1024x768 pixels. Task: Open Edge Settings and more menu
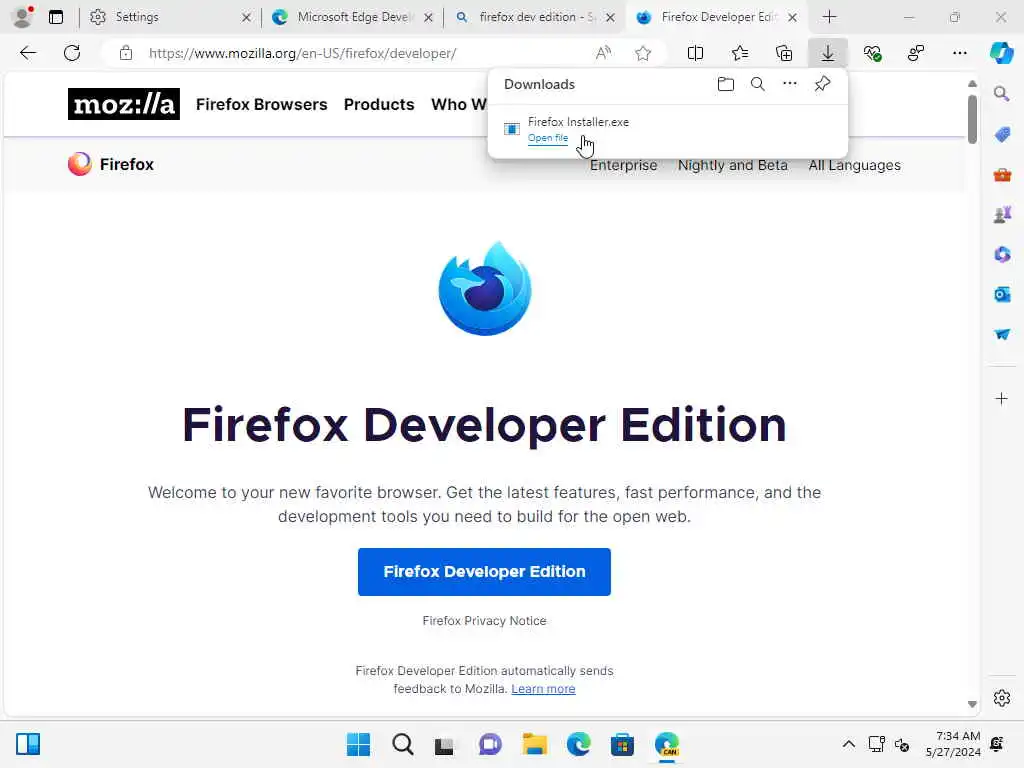coord(959,53)
